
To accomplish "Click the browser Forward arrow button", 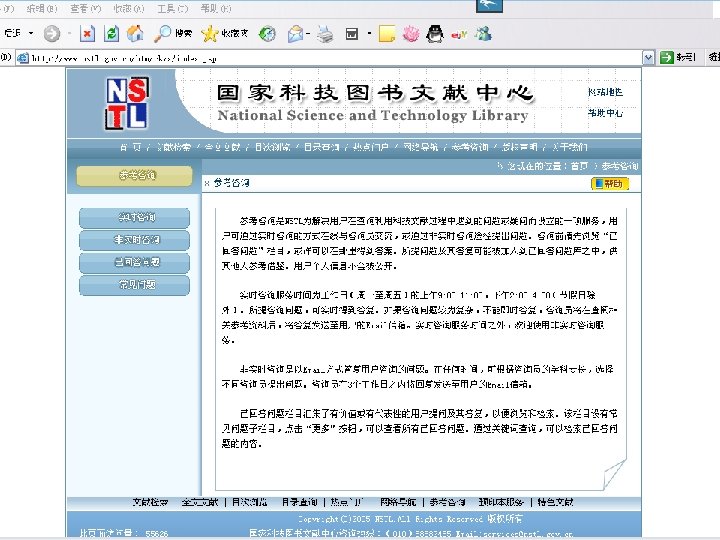I will 51,34.
